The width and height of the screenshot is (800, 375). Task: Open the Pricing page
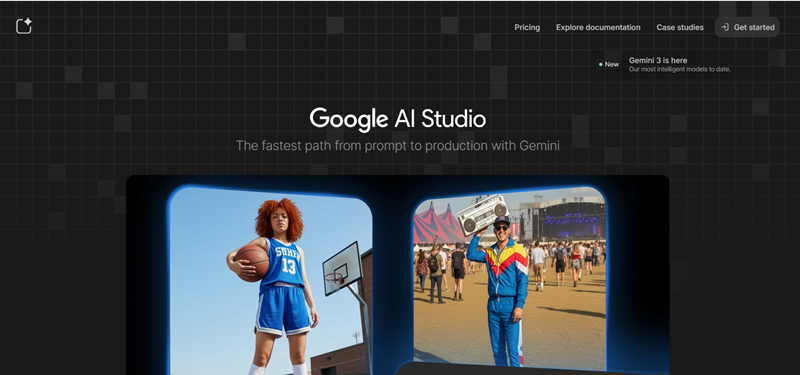[527, 28]
